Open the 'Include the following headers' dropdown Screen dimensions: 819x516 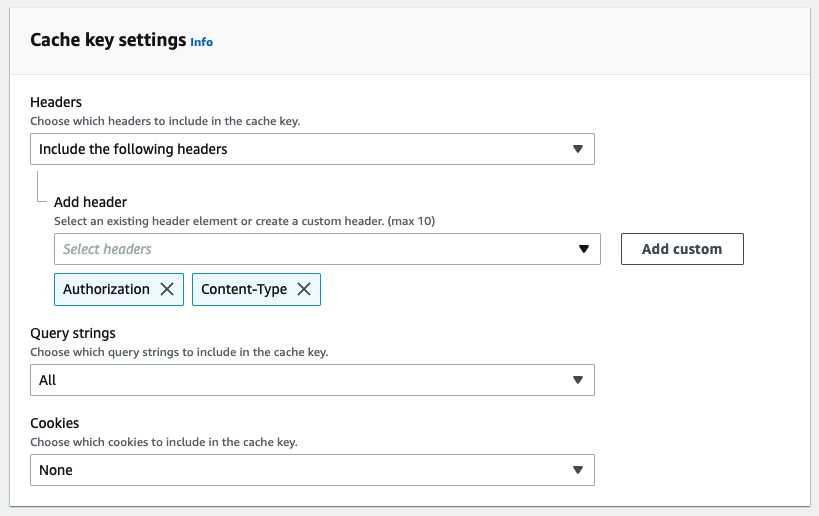pos(300,149)
